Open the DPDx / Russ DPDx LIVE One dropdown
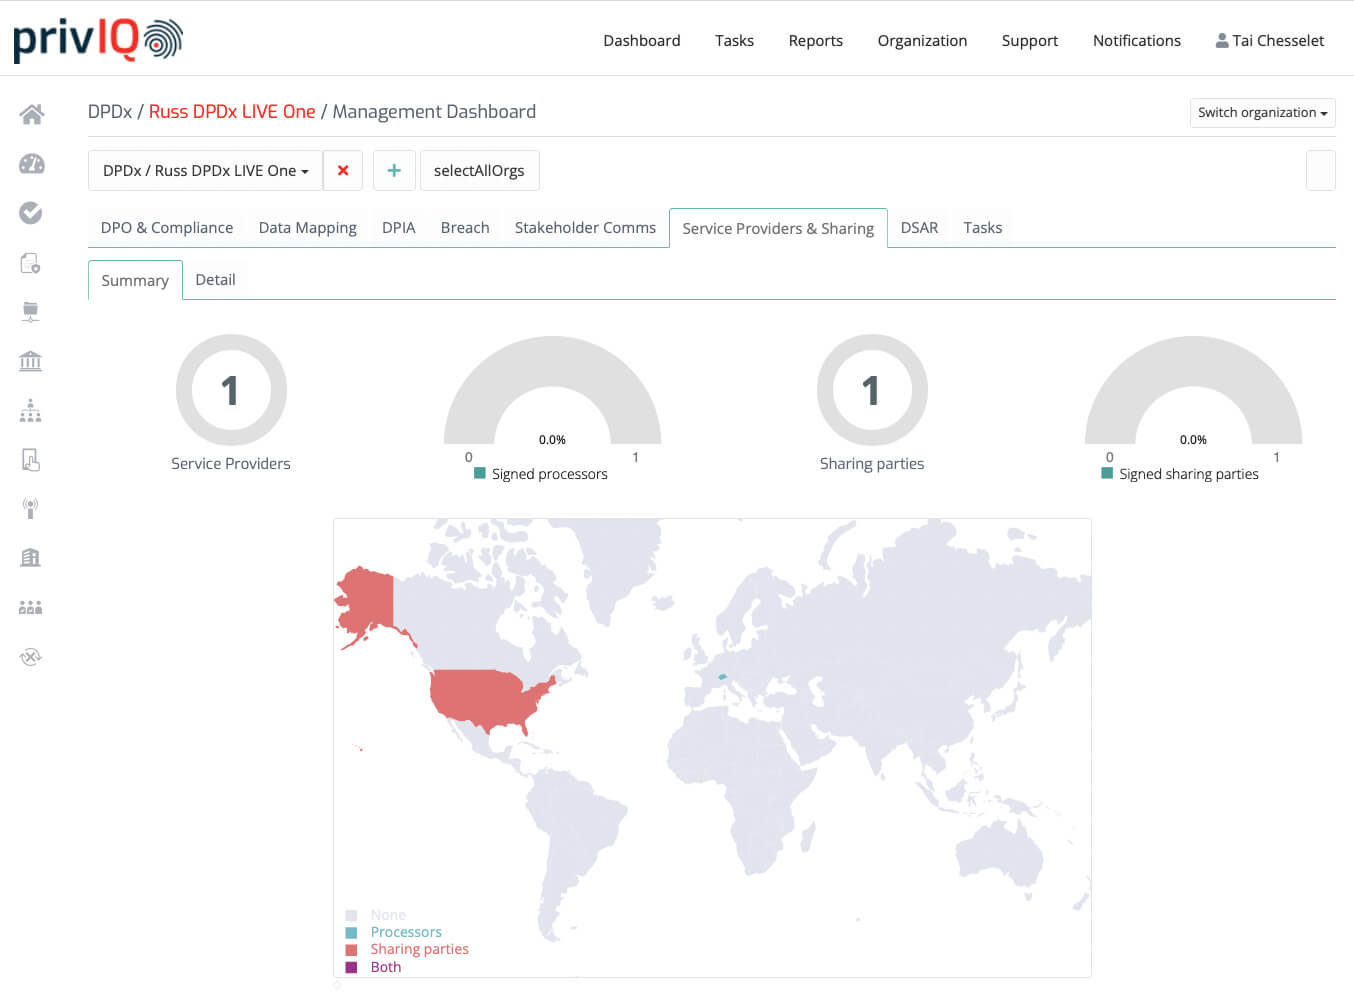The height and width of the screenshot is (1006, 1354). coord(205,170)
